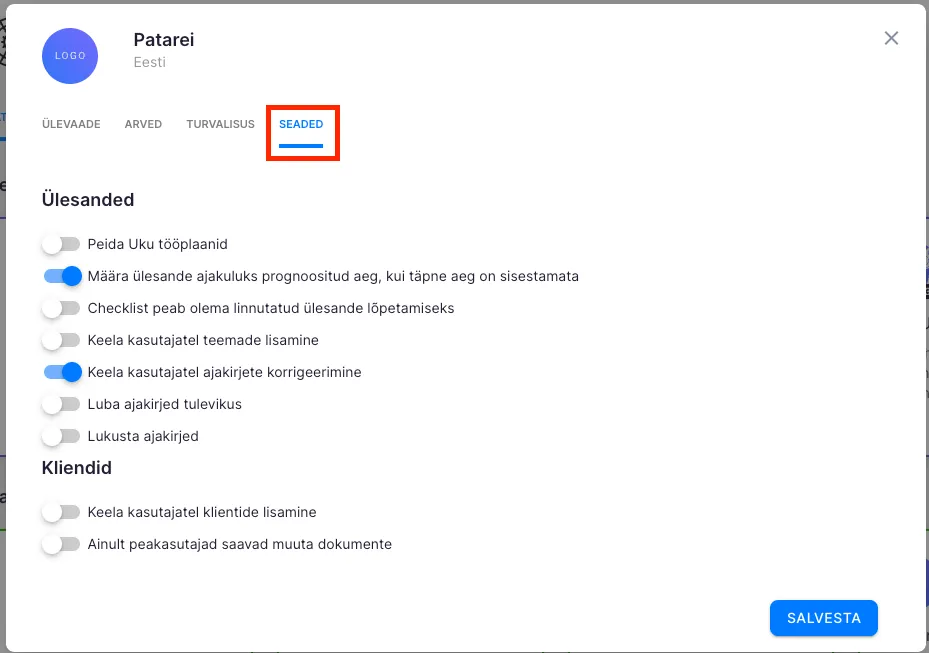
Task: Close the Patarei settings dialog
Action: pos(891,39)
